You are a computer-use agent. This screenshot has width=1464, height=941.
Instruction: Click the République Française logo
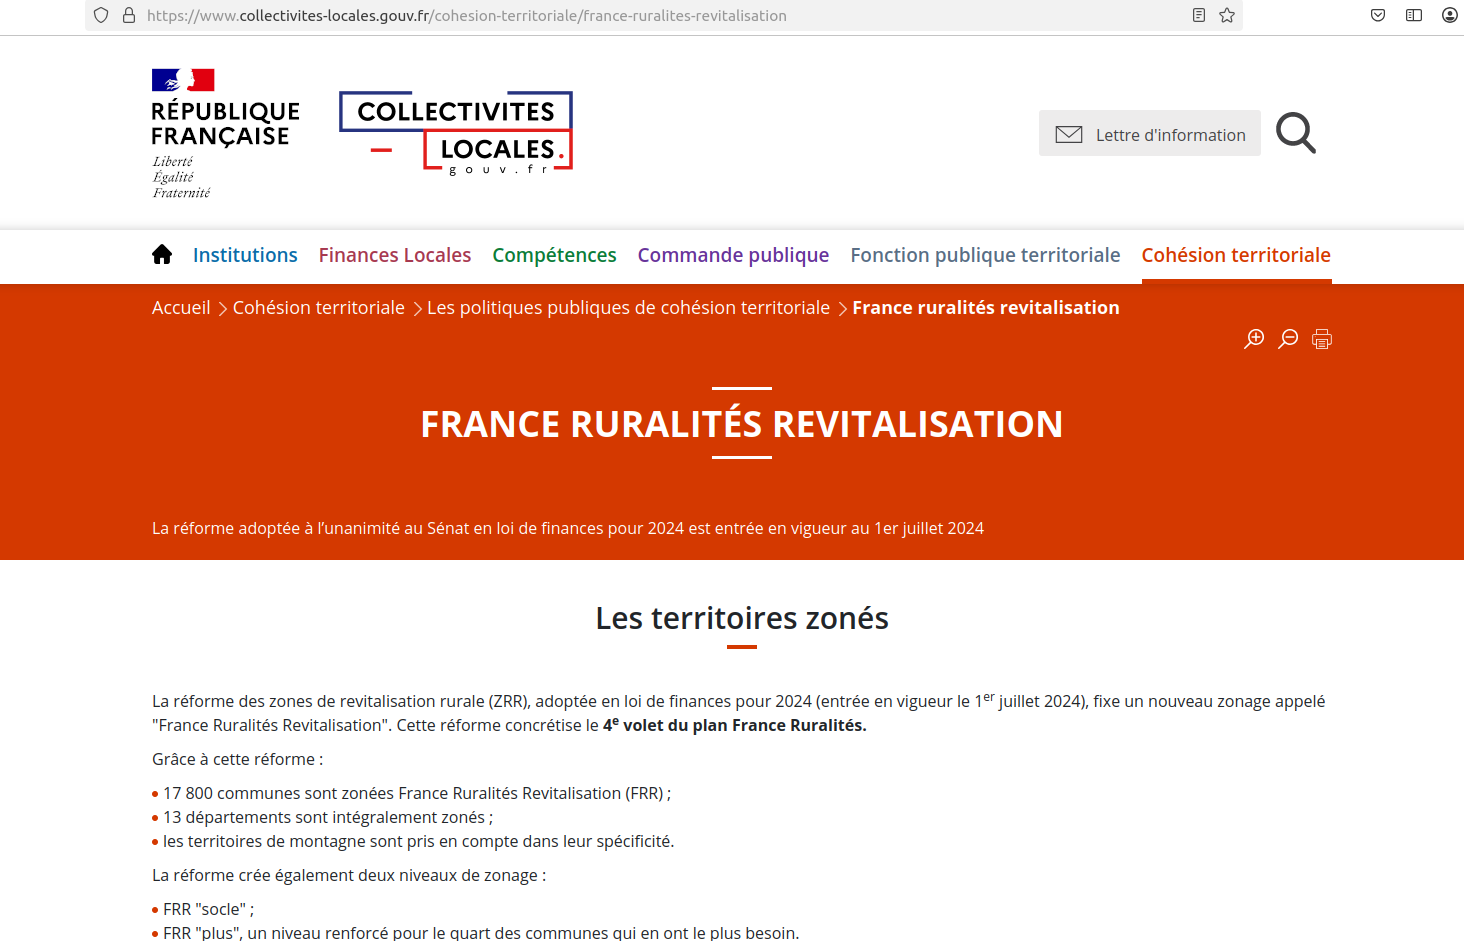pos(225,134)
